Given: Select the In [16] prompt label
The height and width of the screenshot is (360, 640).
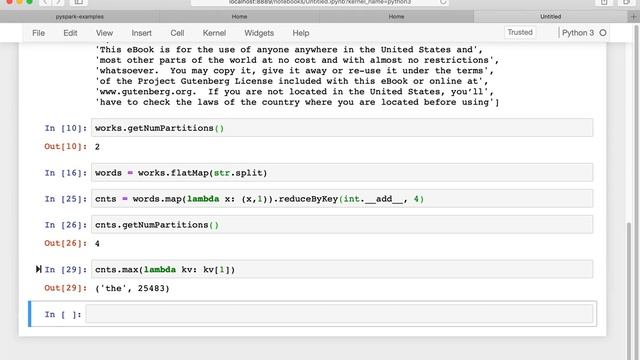Looking at the screenshot, I should point(66,173).
